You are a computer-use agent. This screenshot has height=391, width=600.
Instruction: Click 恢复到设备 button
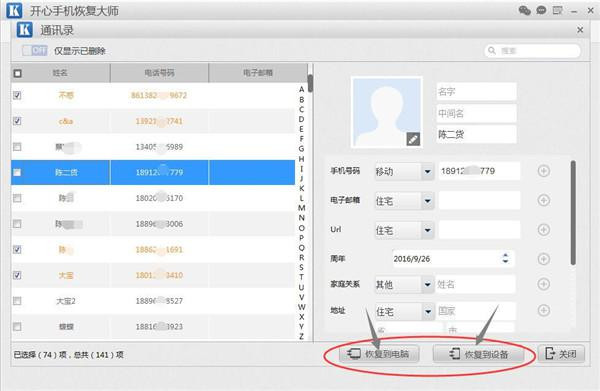[478, 354]
